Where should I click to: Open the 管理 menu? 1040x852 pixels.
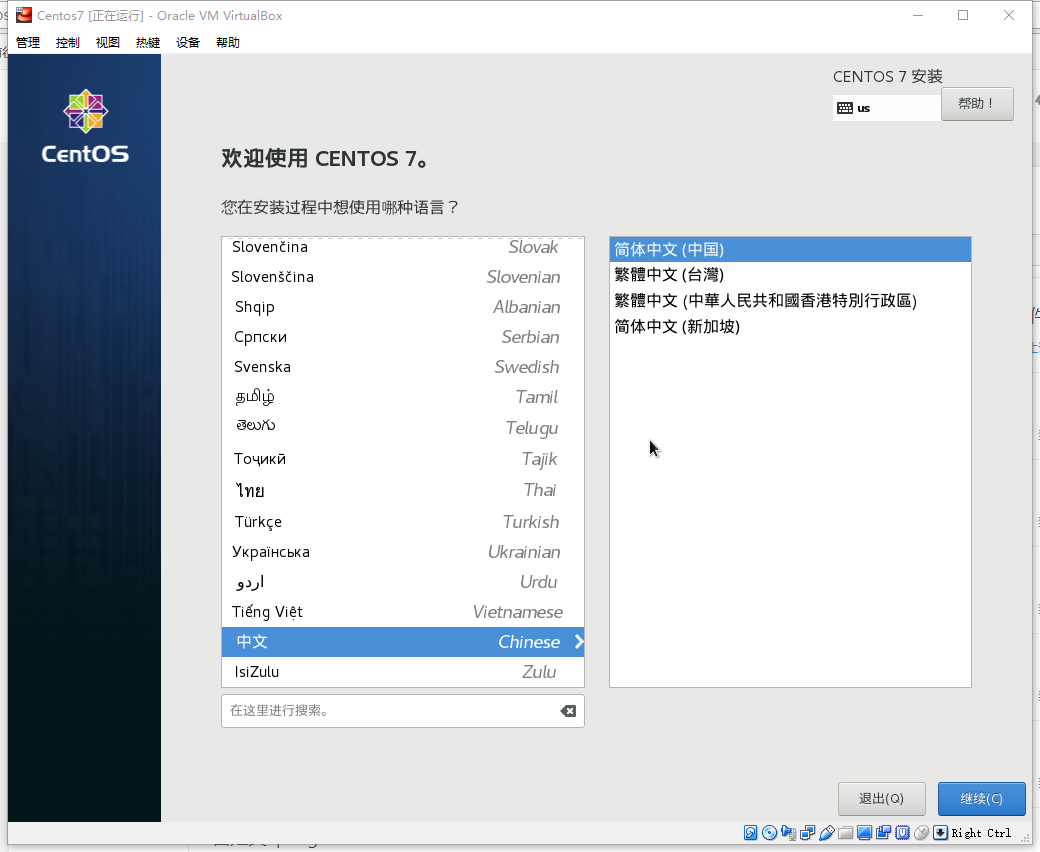pyautogui.click(x=28, y=42)
